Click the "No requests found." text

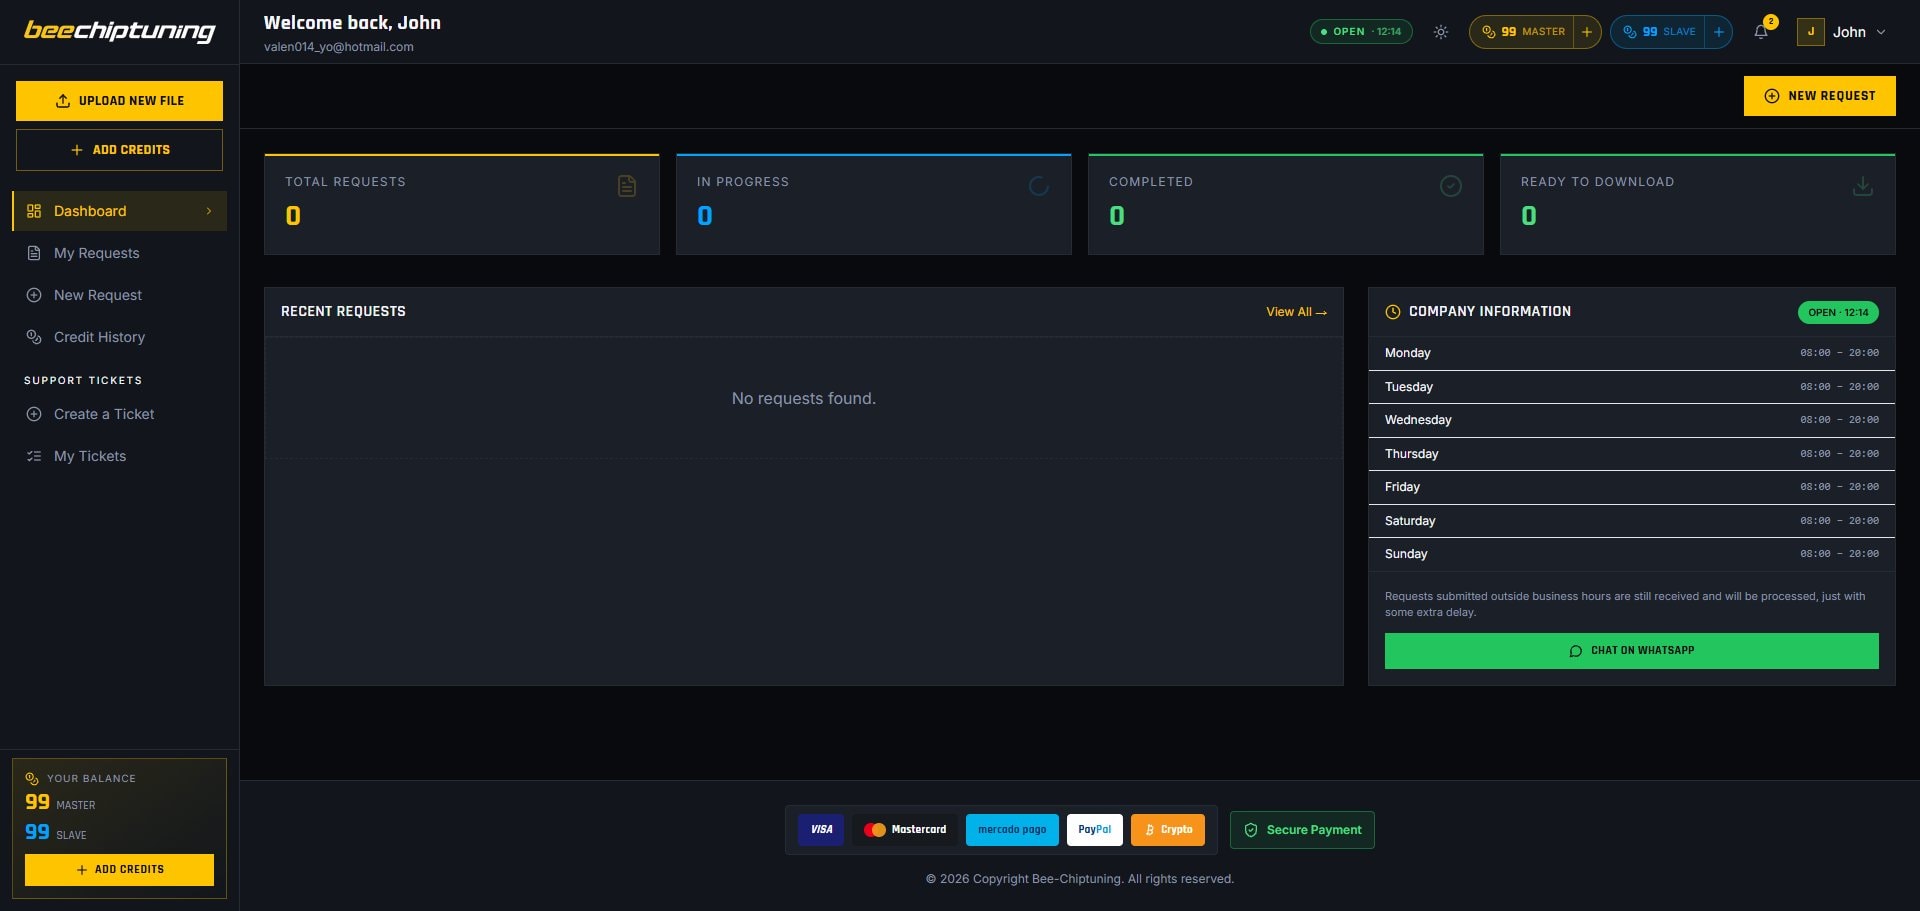[804, 399]
